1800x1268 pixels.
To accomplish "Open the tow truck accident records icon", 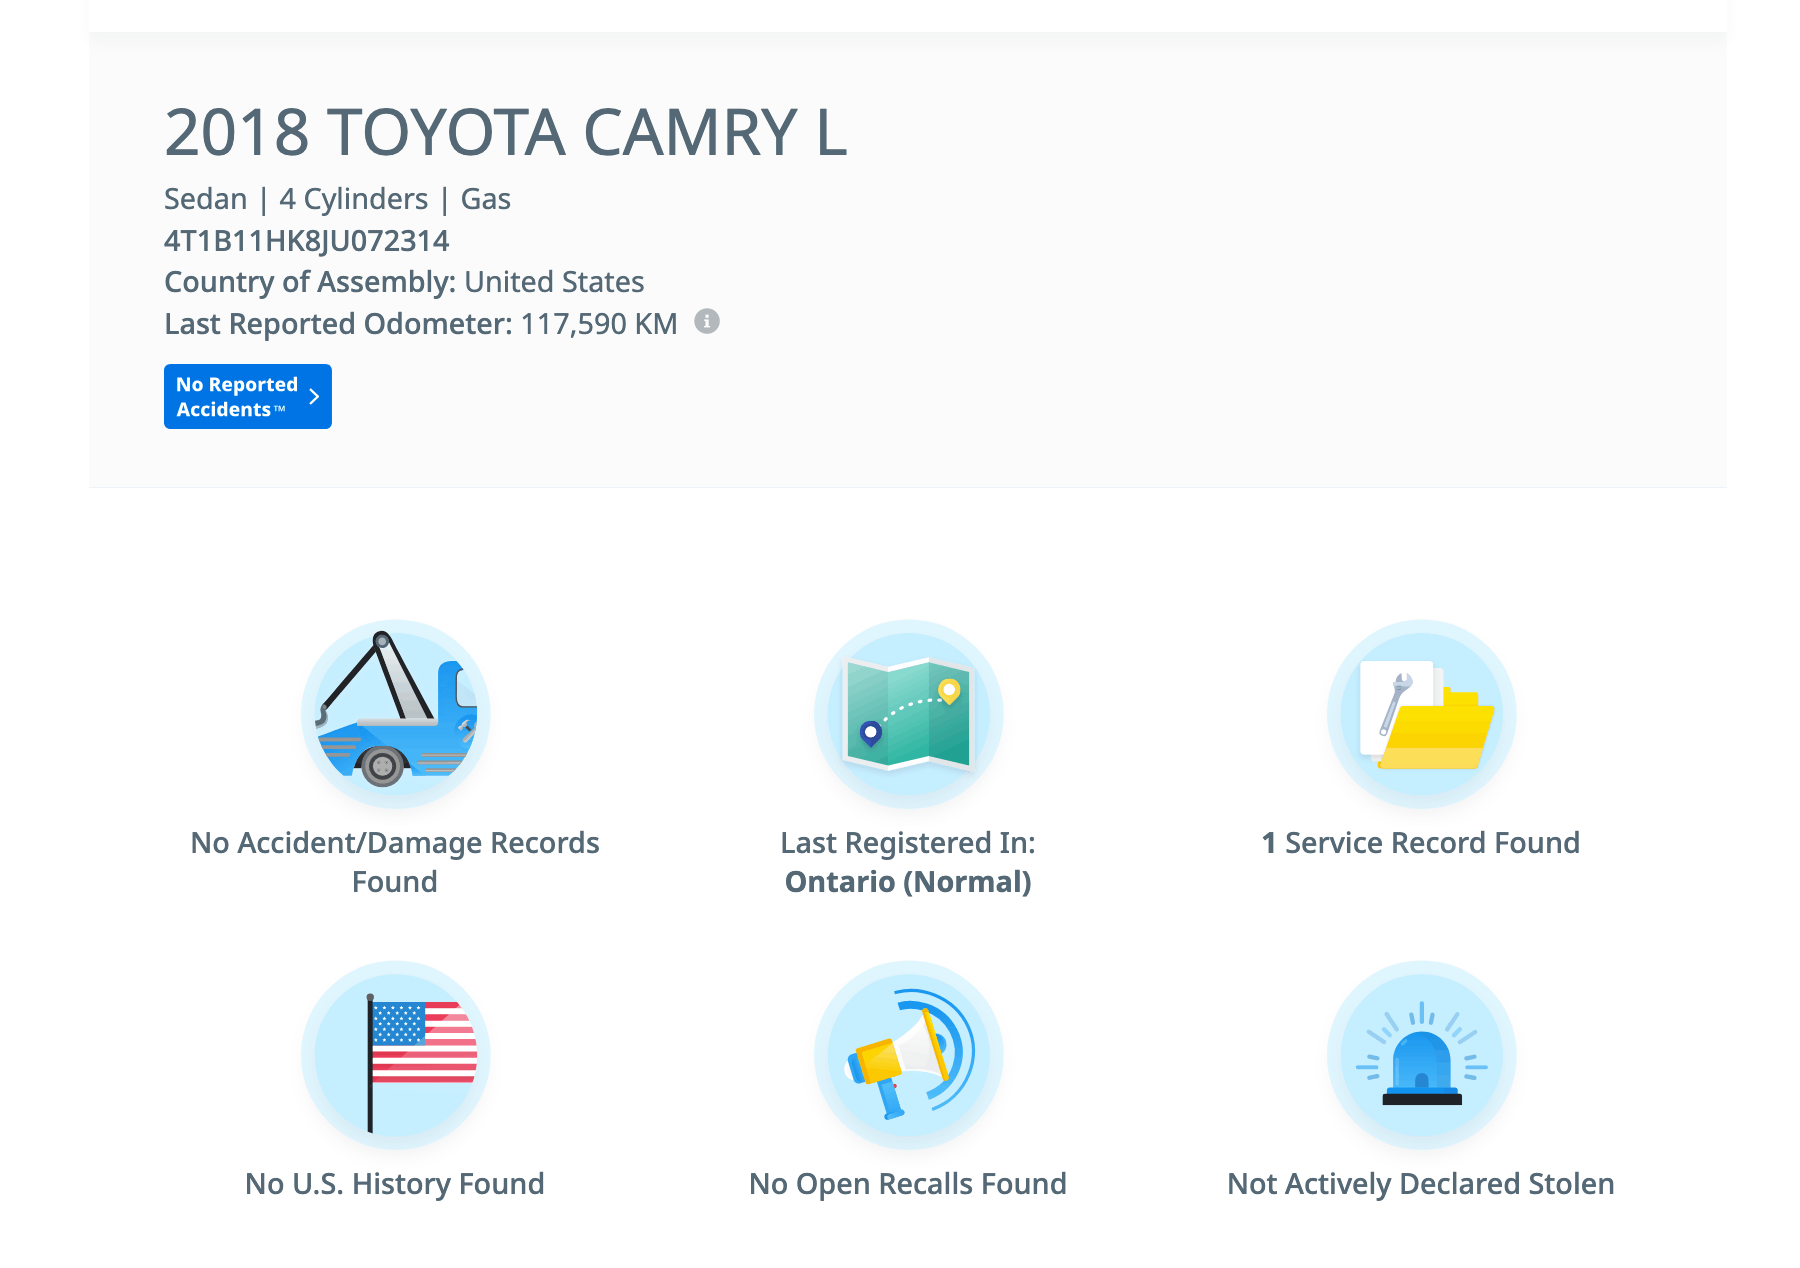I will coord(396,714).
